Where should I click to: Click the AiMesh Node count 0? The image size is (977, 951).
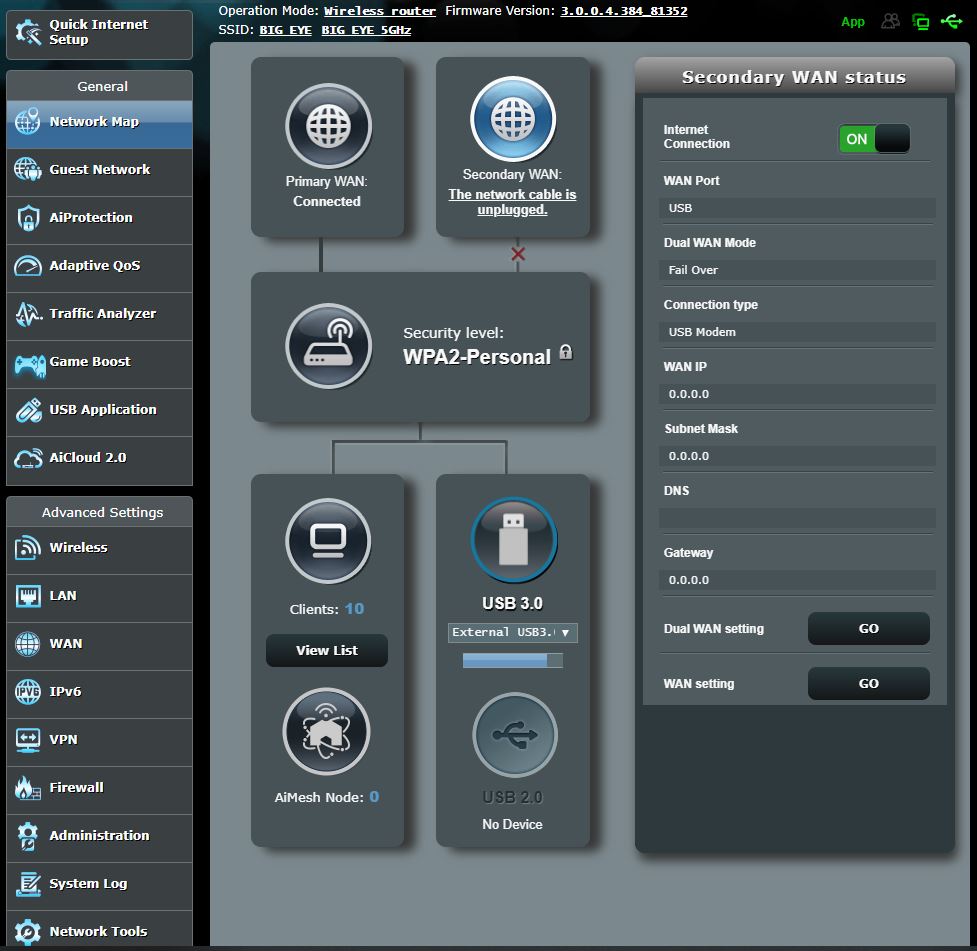pyautogui.click(x=374, y=797)
